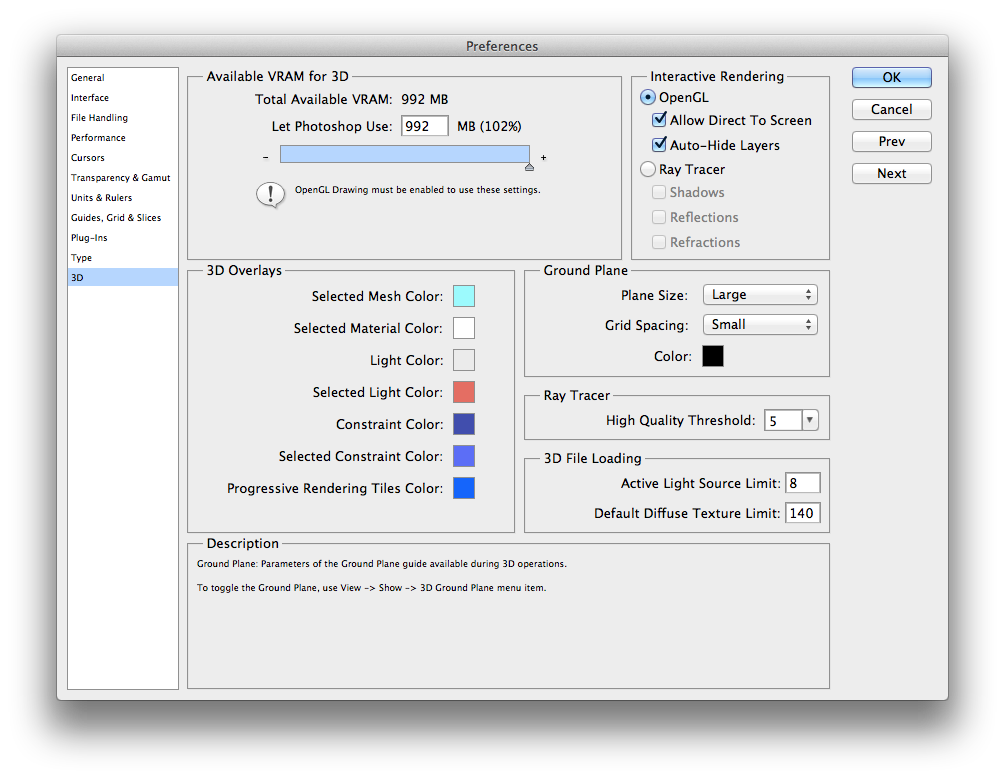1005x779 pixels.
Task: Toggle the Reflections checkbox
Action: (659, 217)
